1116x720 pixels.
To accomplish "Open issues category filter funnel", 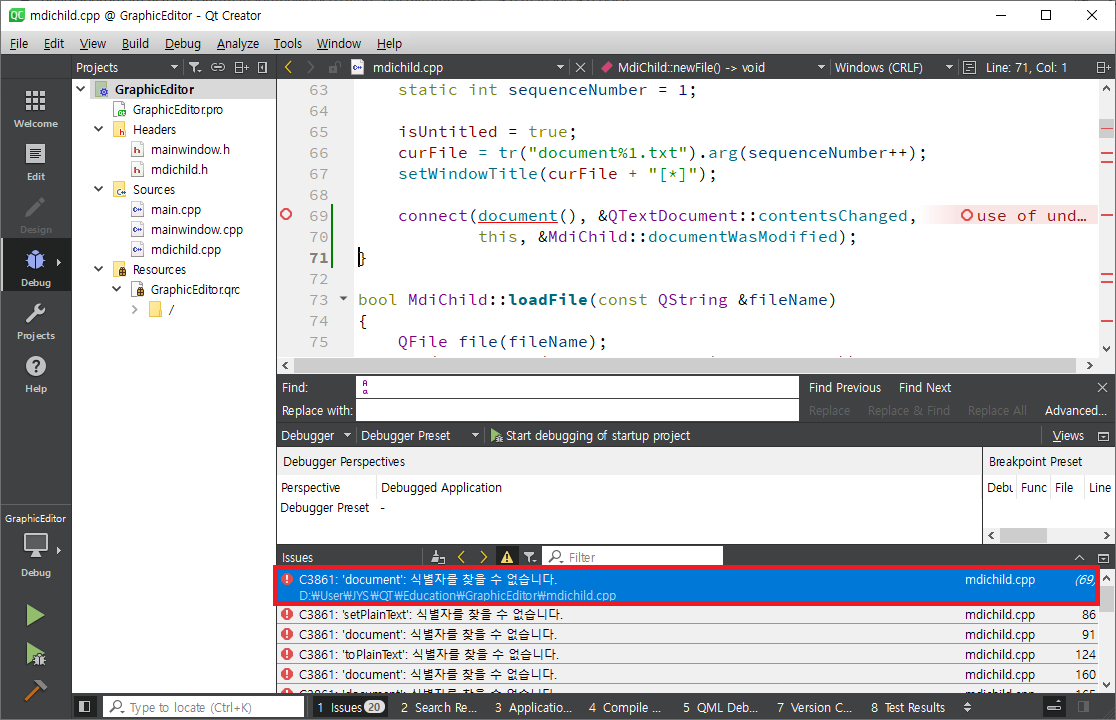I will [x=530, y=556].
